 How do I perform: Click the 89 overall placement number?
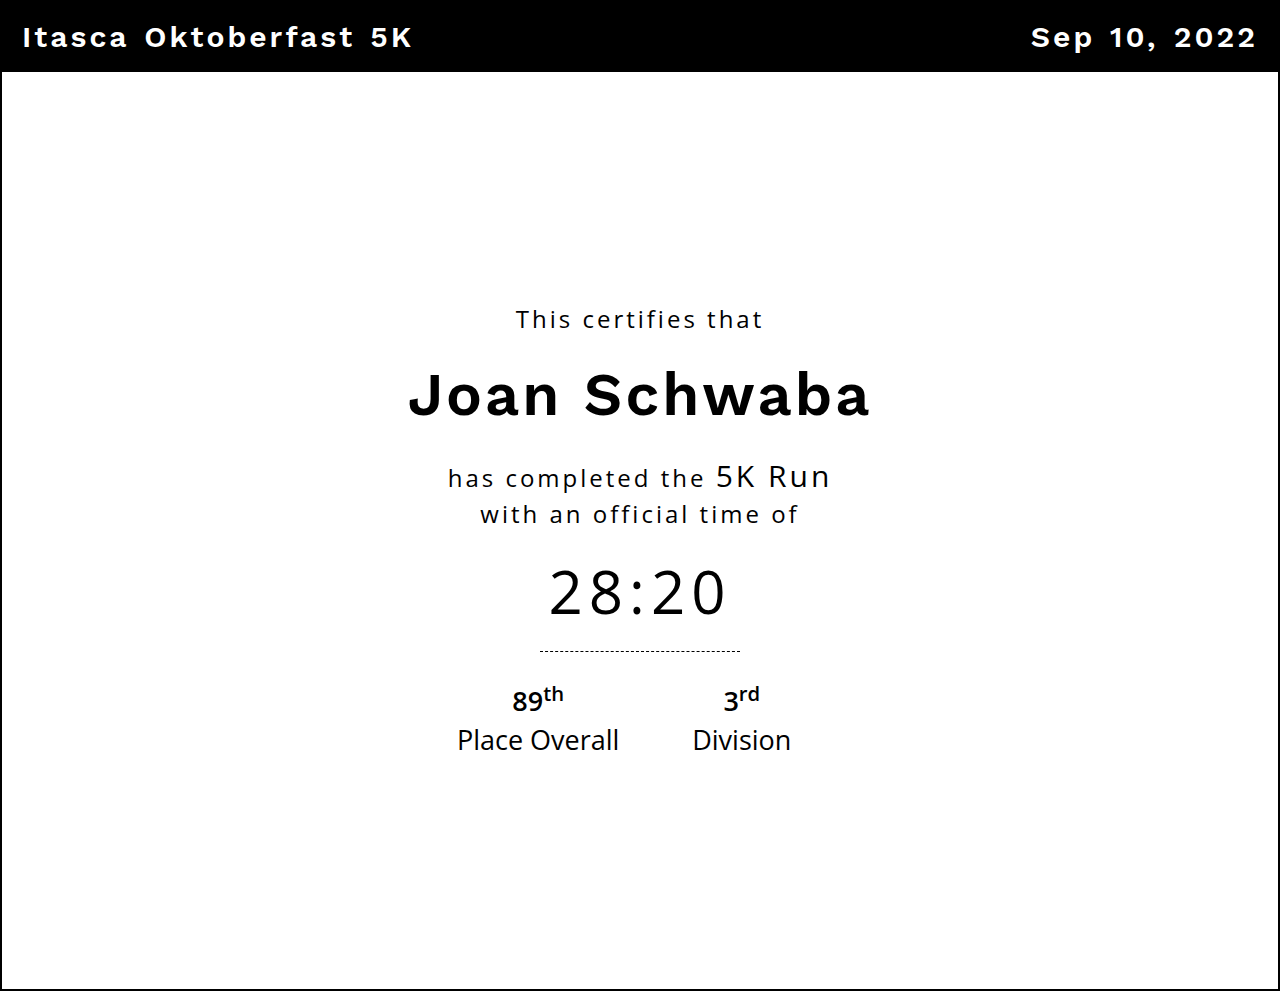tap(527, 702)
